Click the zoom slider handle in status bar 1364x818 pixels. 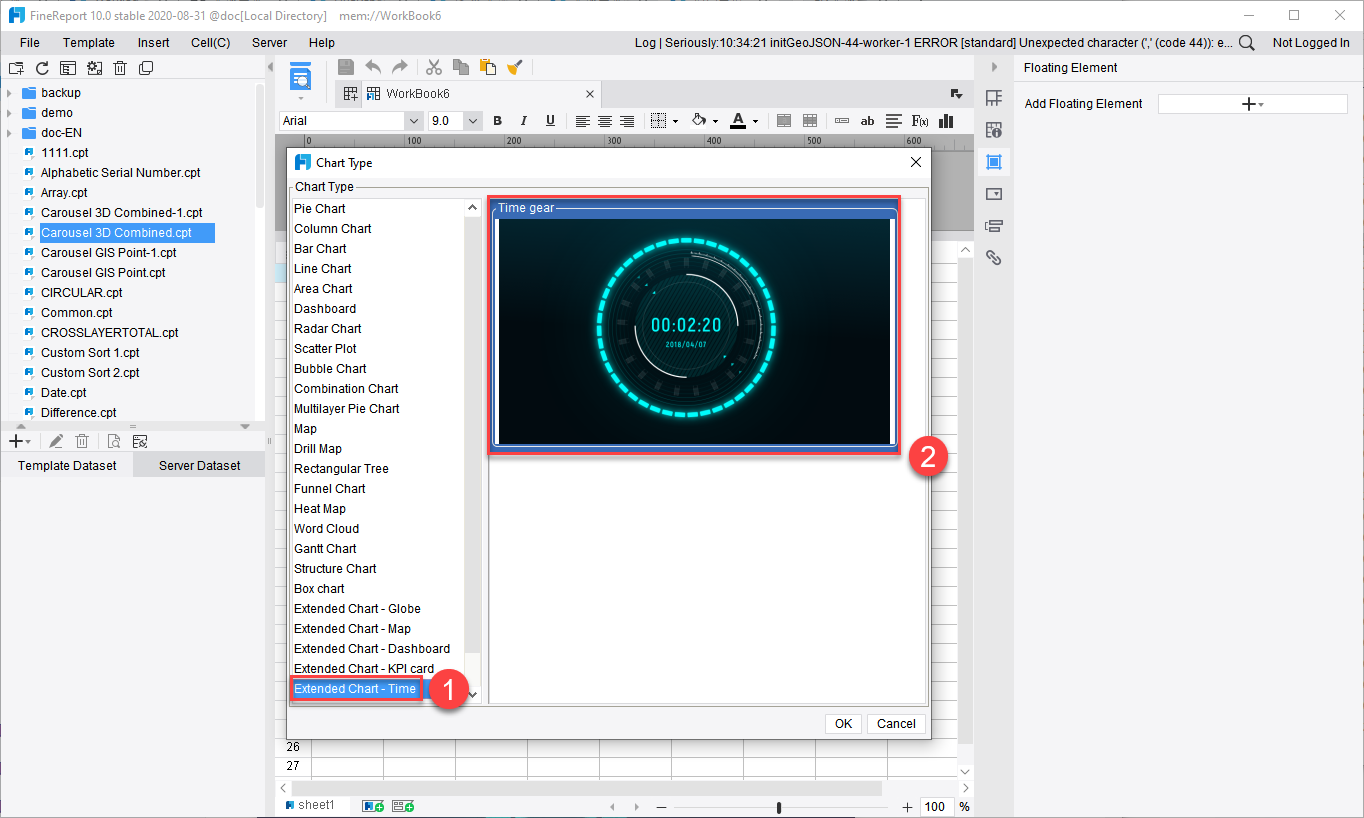point(779,807)
